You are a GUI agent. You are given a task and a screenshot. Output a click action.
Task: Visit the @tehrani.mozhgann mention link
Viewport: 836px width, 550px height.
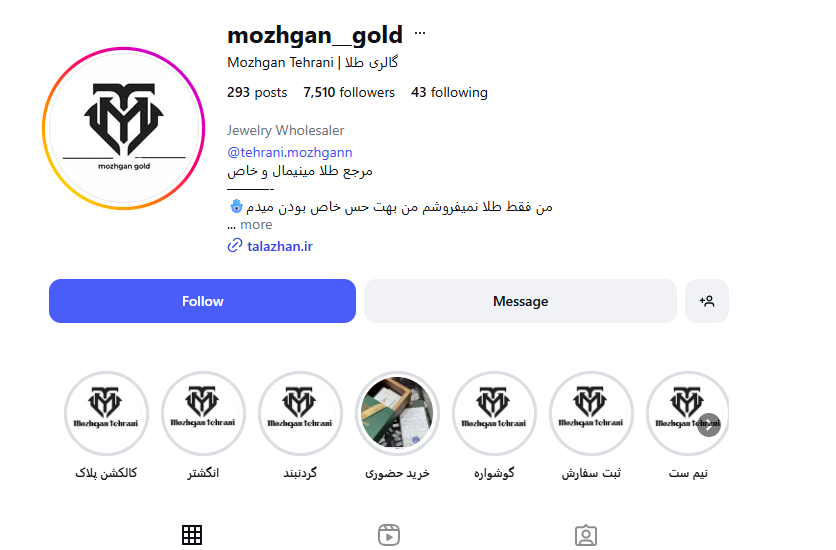pyautogui.click(x=290, y=152)
